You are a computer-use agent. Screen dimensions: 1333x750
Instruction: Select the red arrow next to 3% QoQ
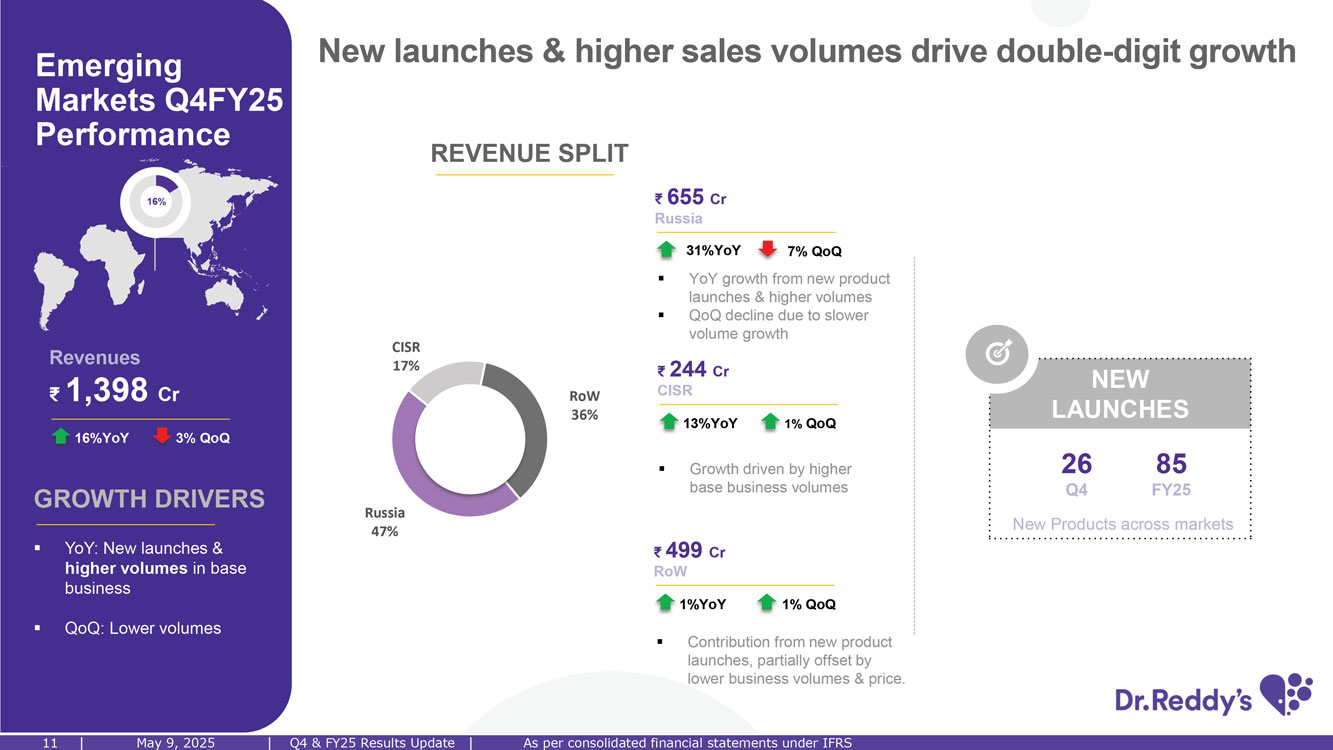[x=161, y=437]
